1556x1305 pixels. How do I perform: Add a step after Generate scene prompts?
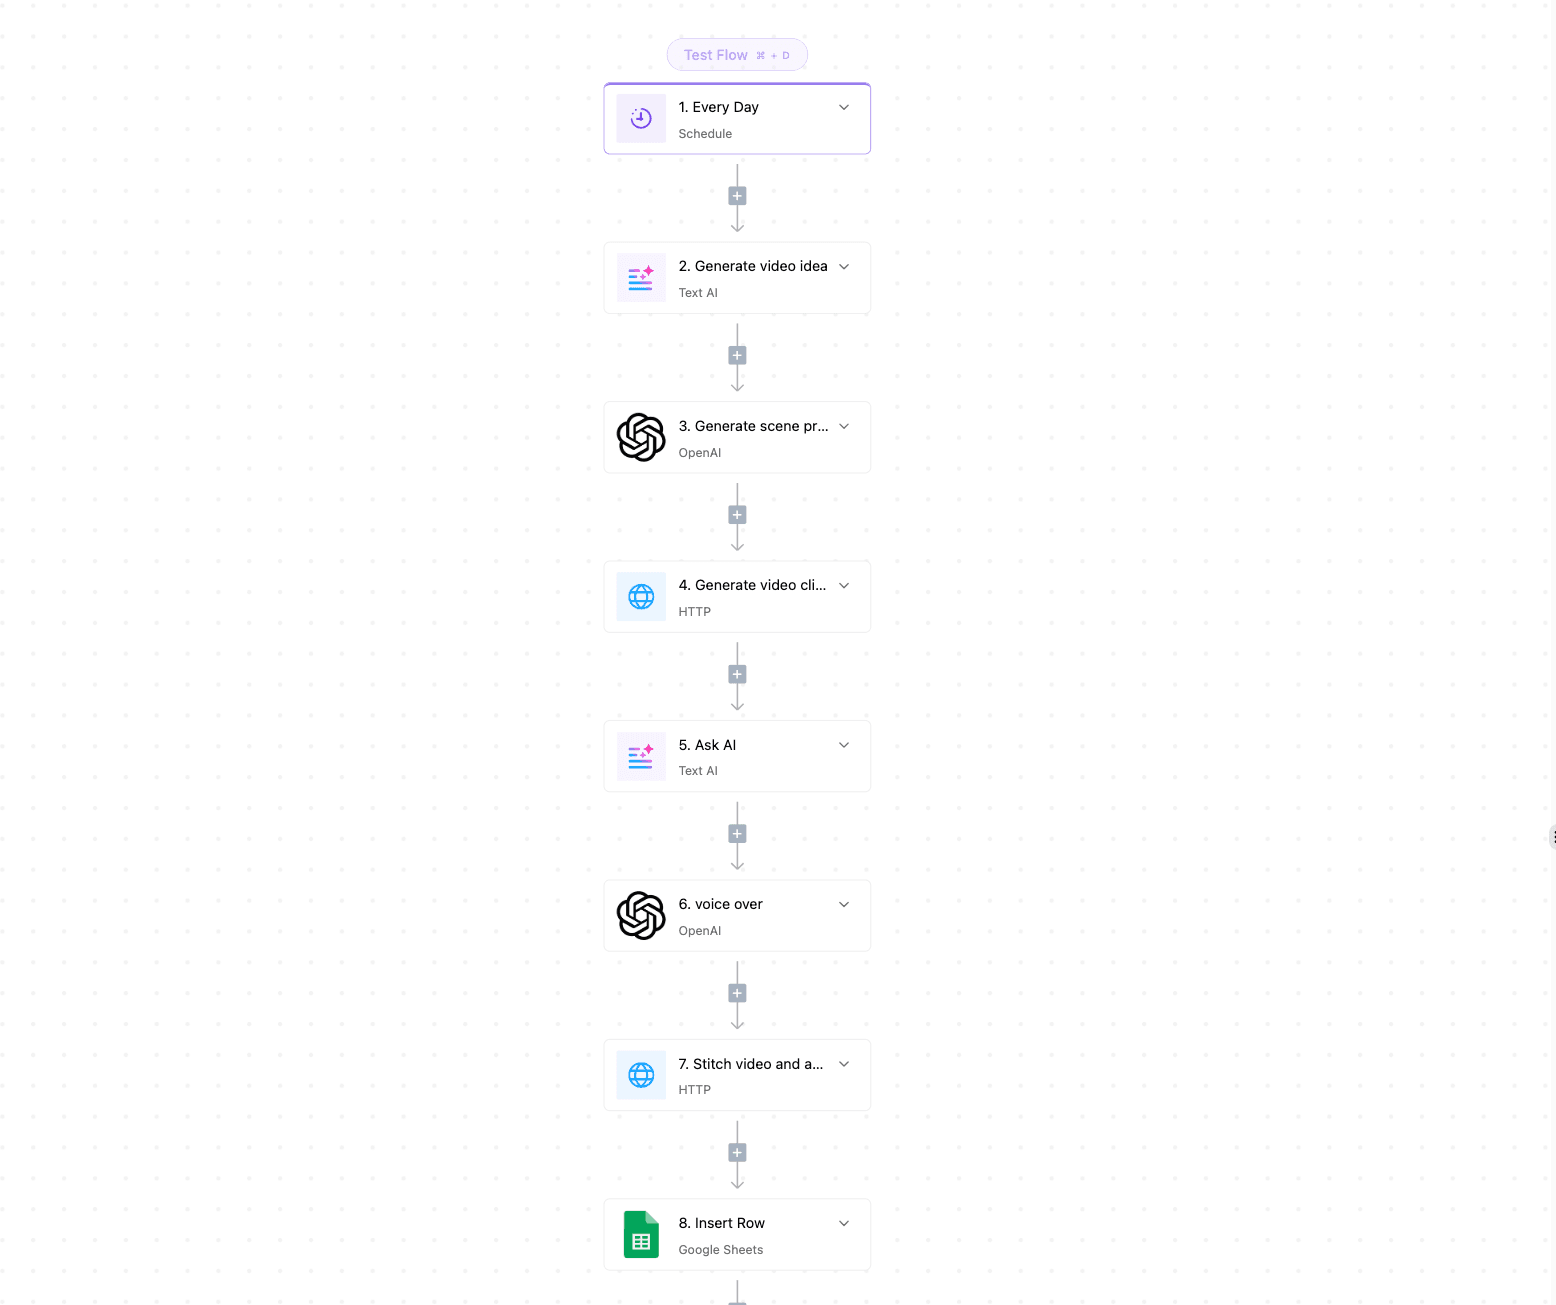[737, 515]
